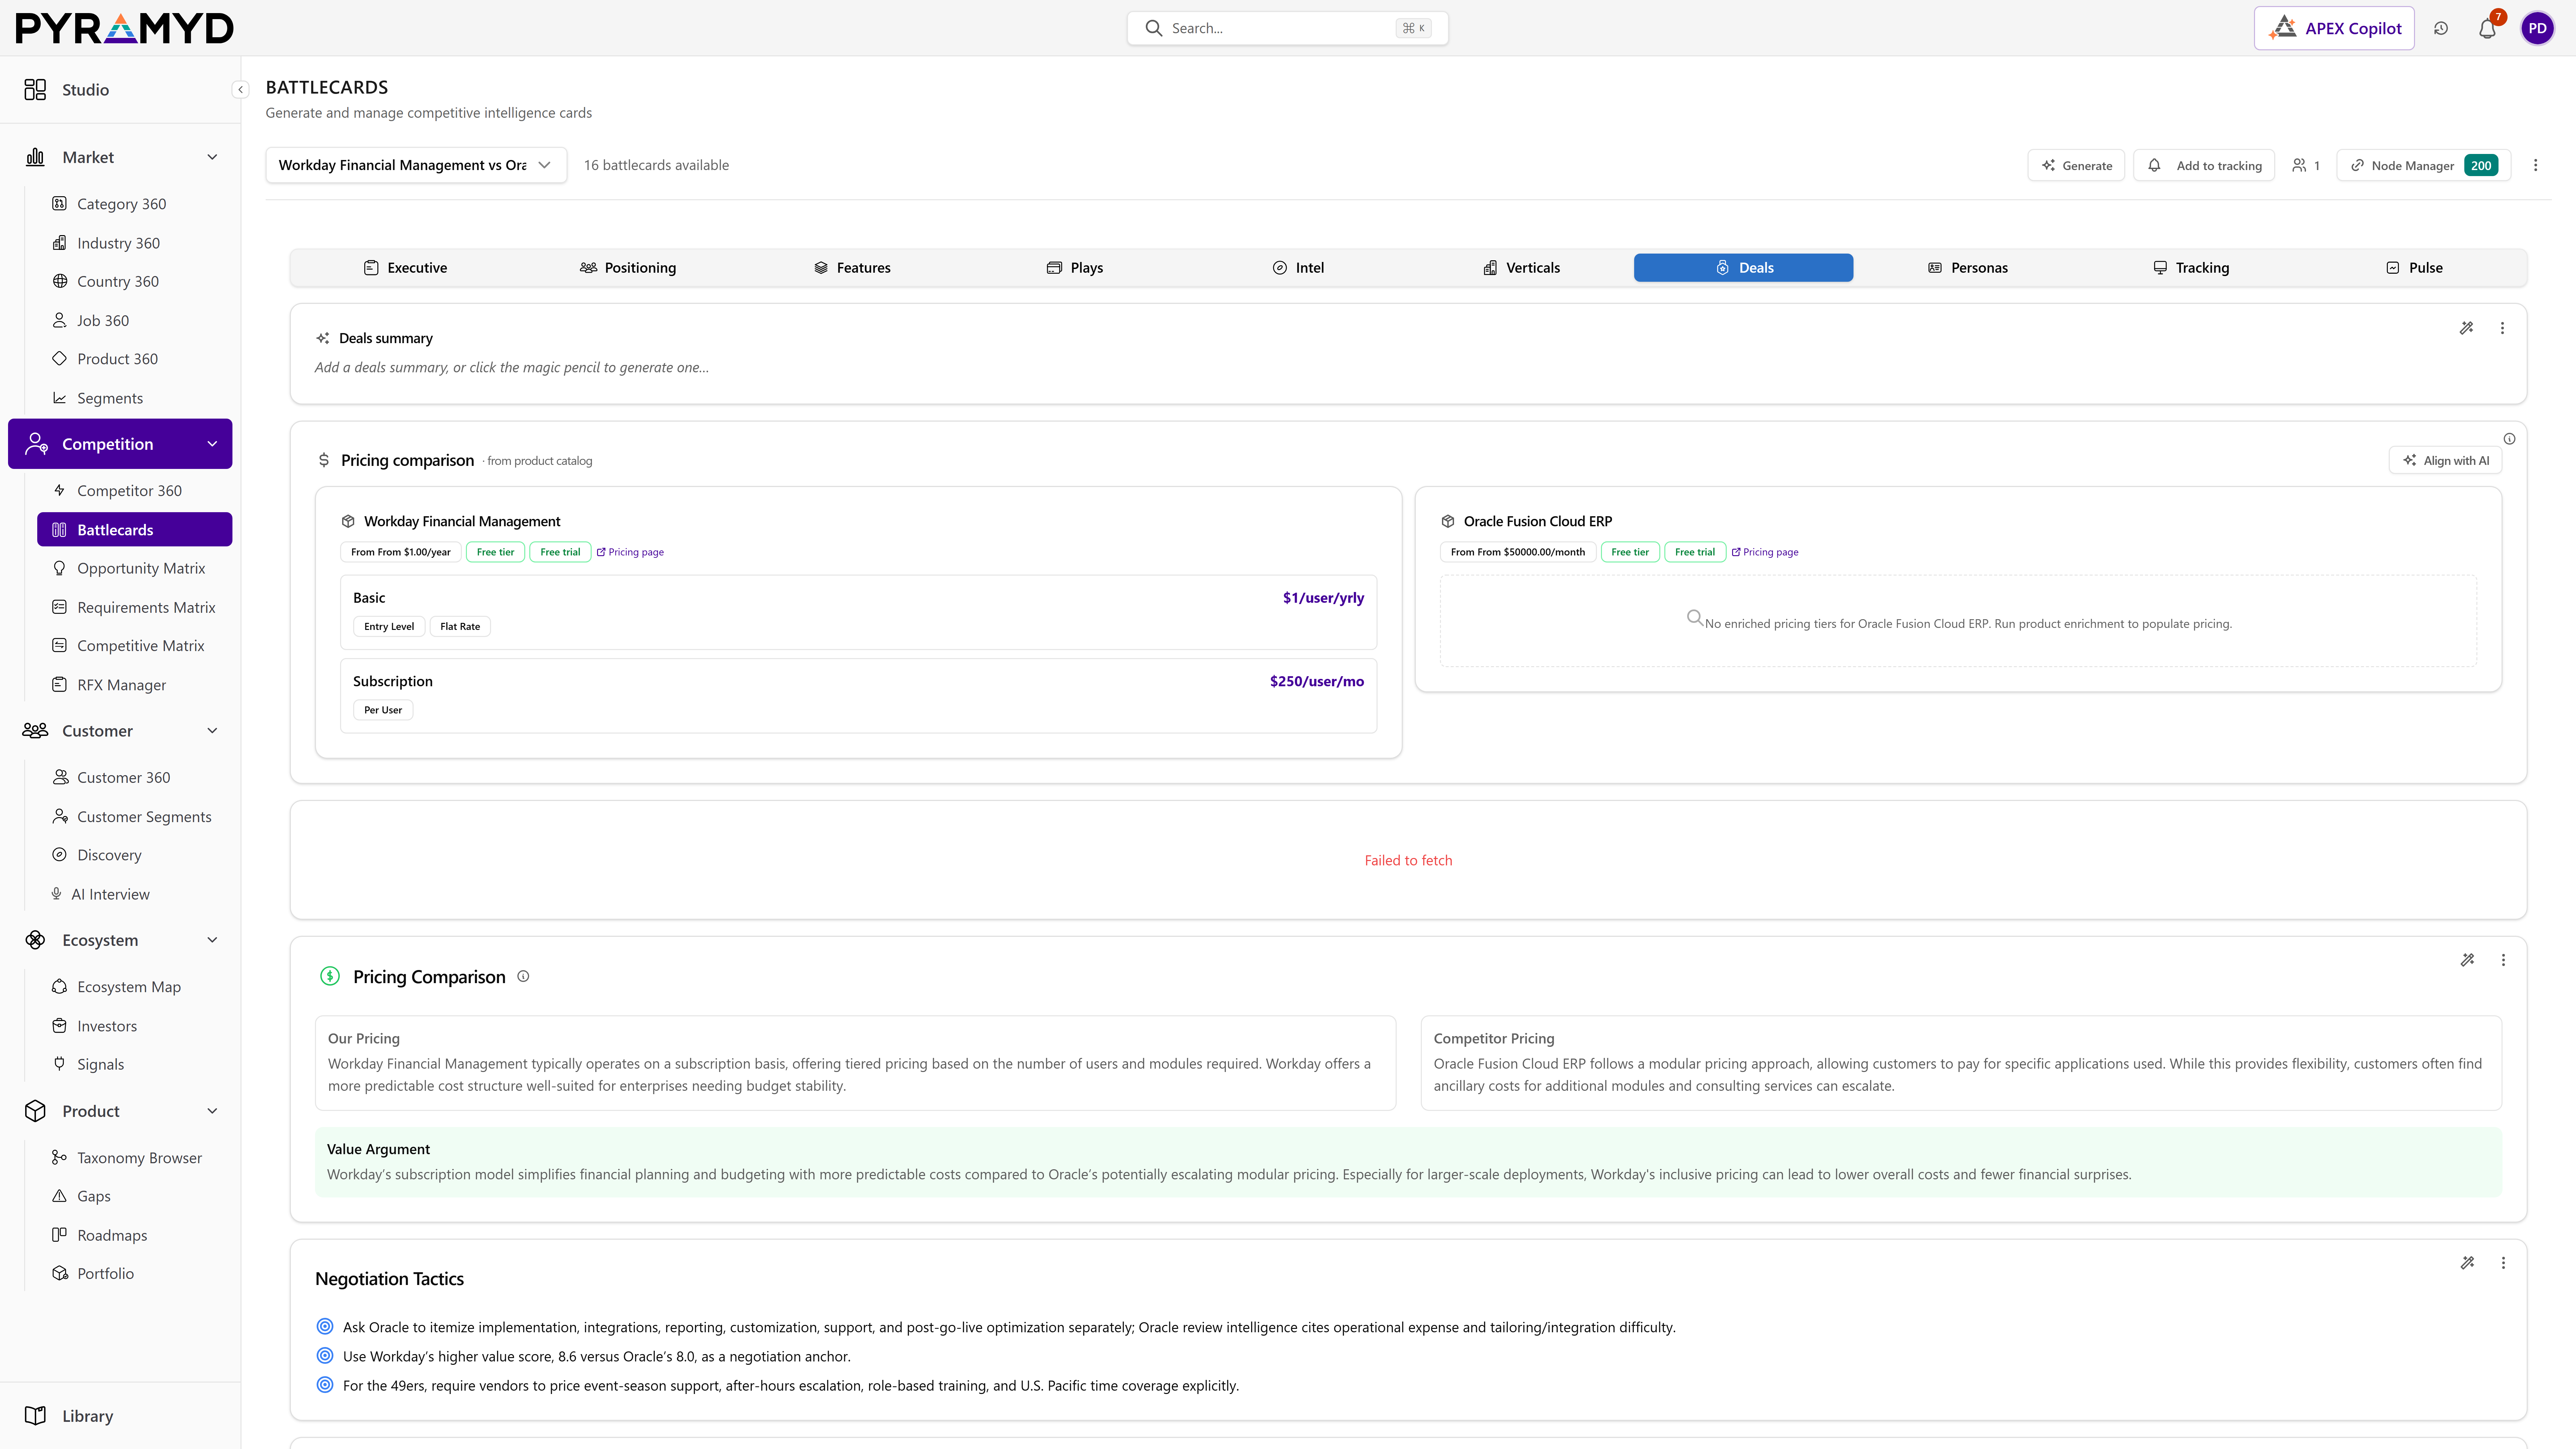Open Negotiation Tactics three-dot menu
This screenshot has height=1449, width=2576.
click(x=2503, y=1263)
